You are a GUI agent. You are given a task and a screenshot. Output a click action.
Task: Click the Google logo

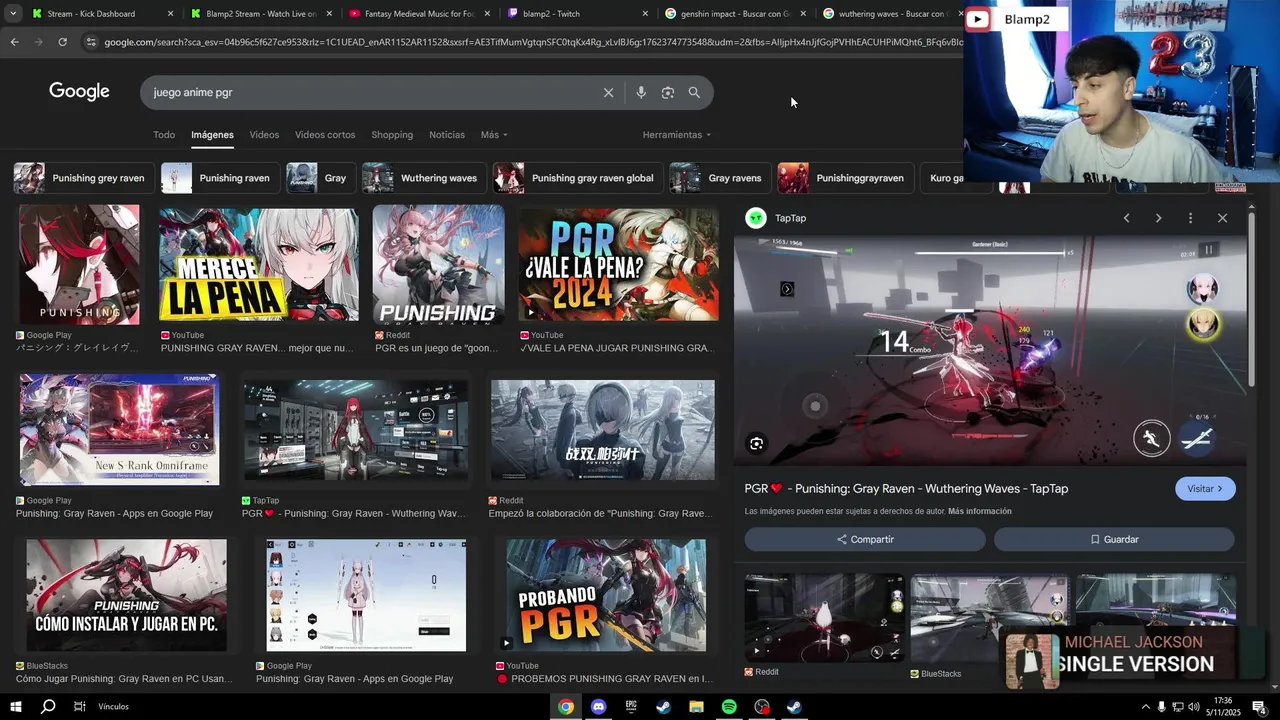click(79, 91)
